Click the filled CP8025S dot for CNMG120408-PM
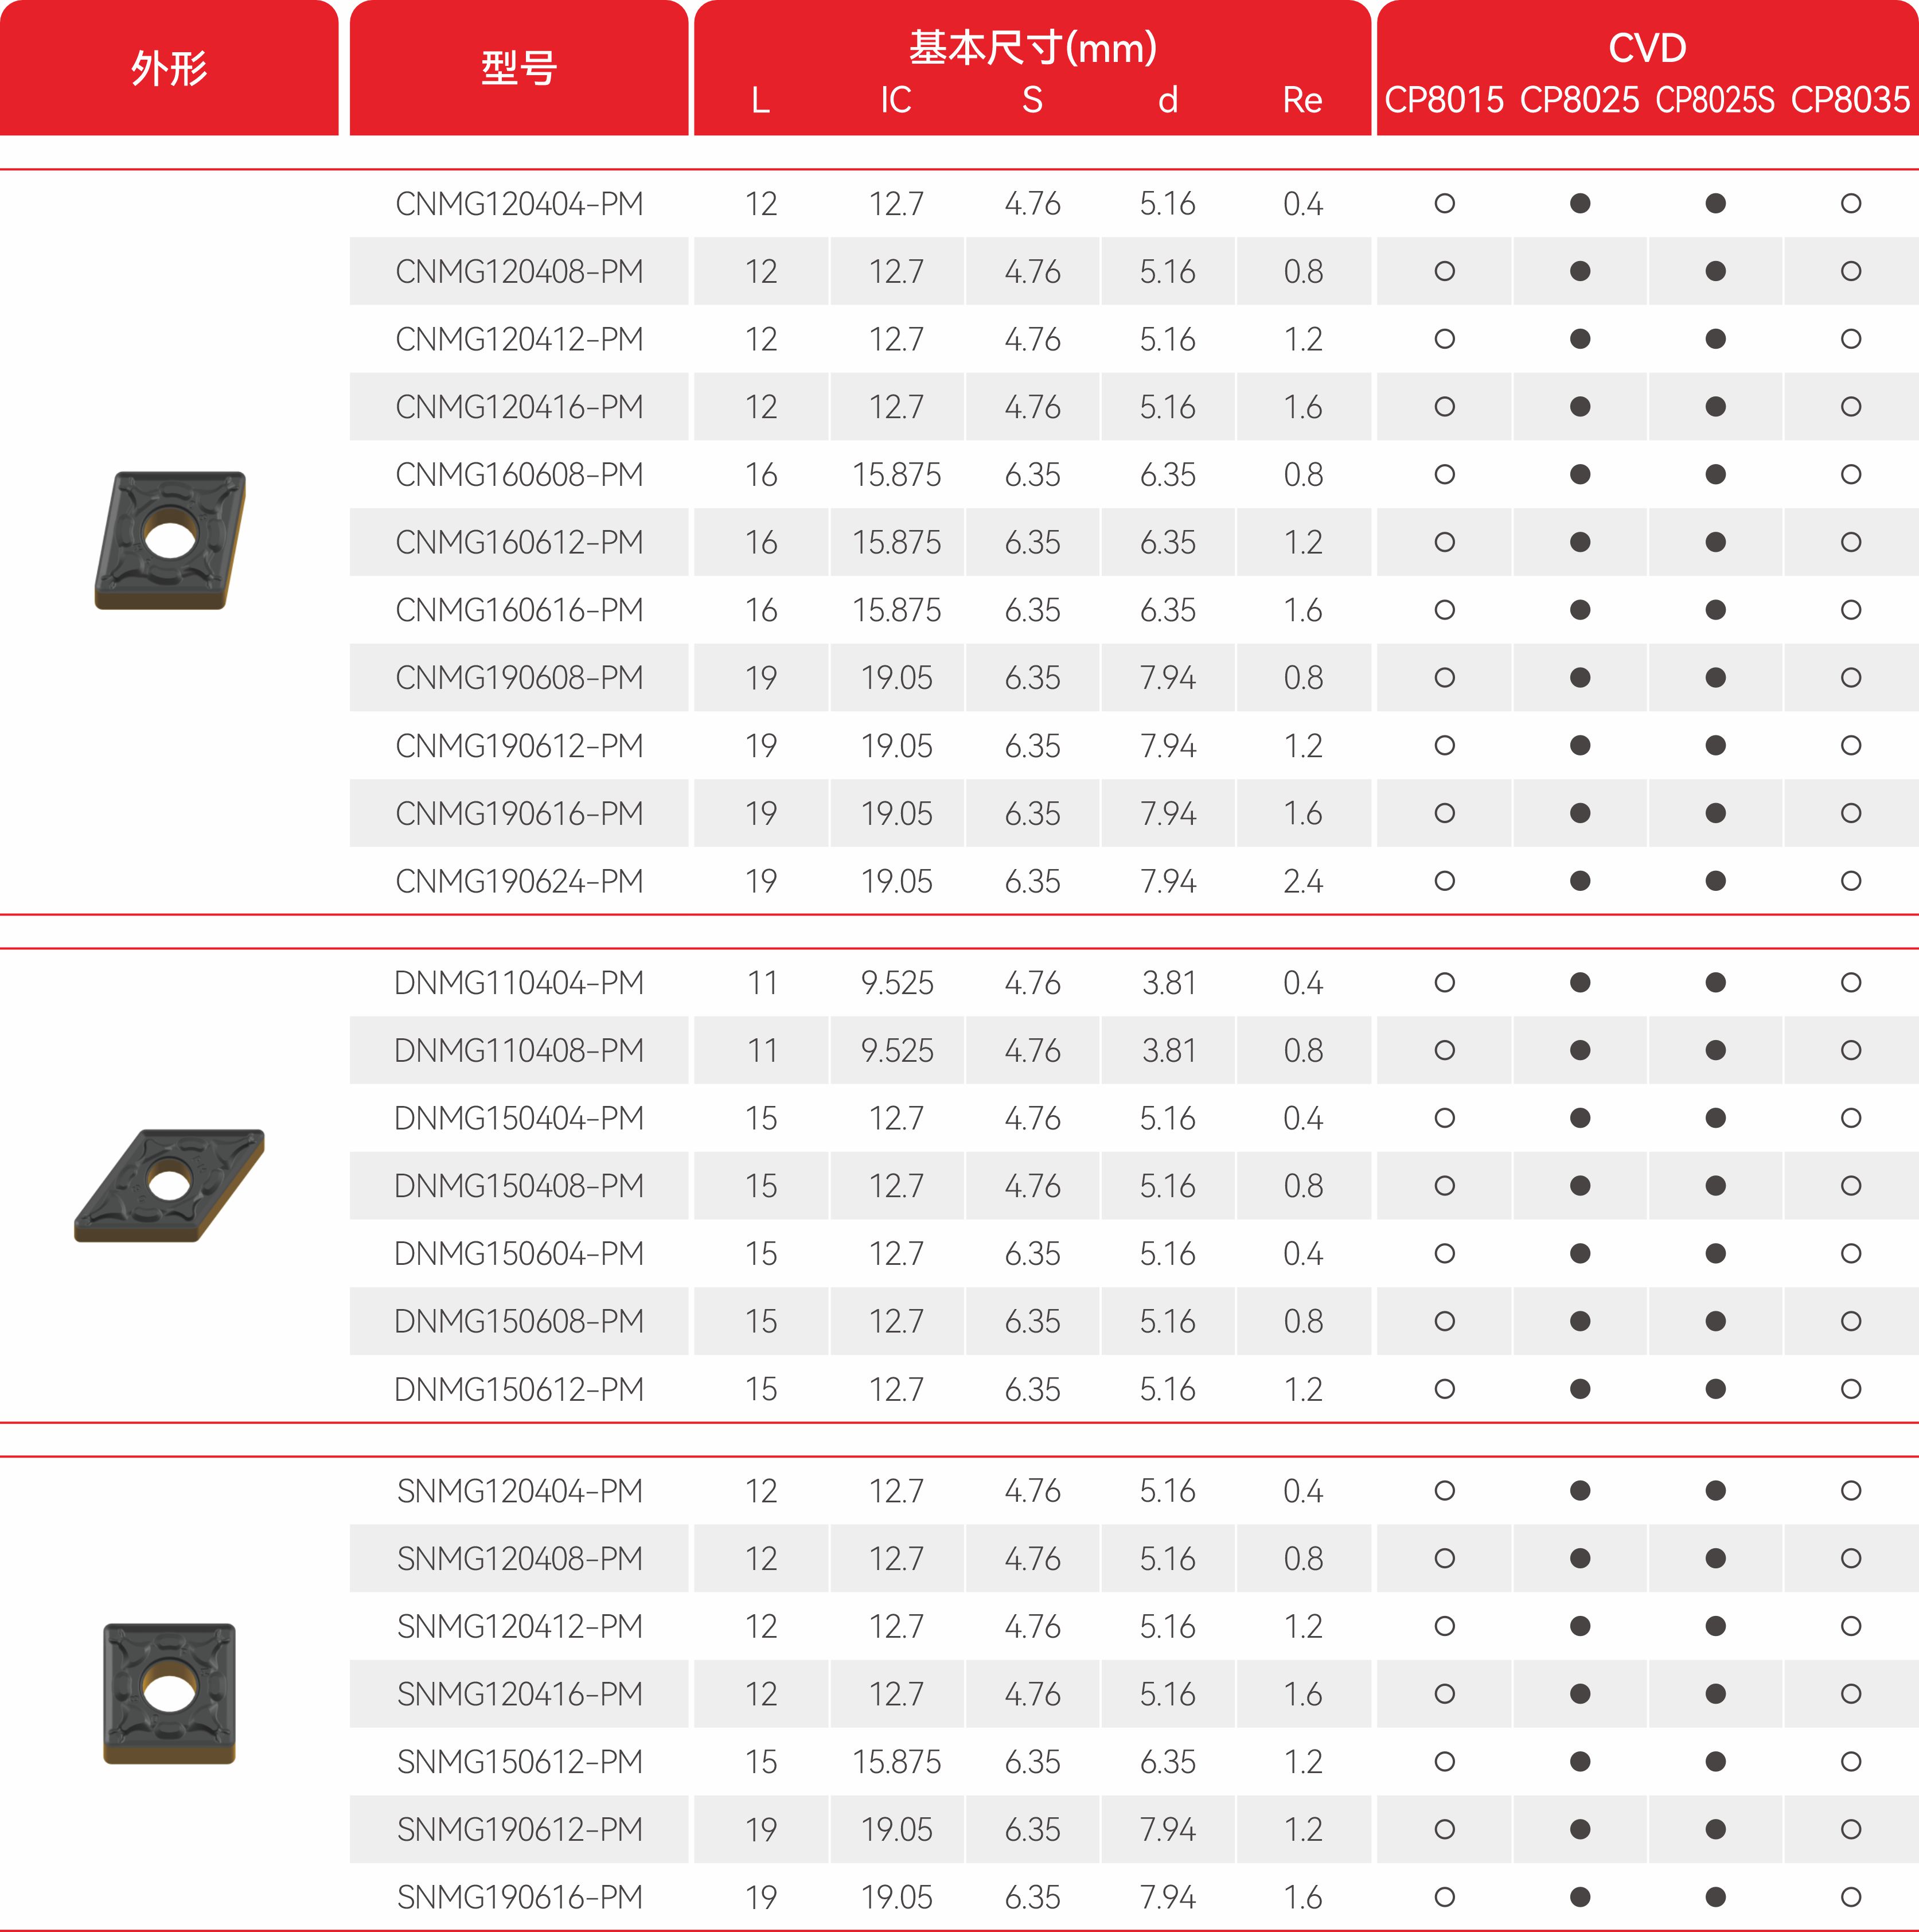 [x=1715, y=271]
